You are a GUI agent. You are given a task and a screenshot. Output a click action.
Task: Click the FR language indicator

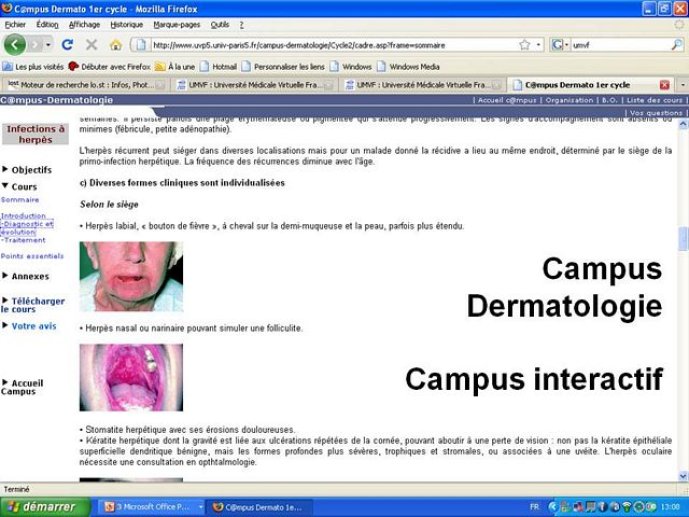[534, 507]
